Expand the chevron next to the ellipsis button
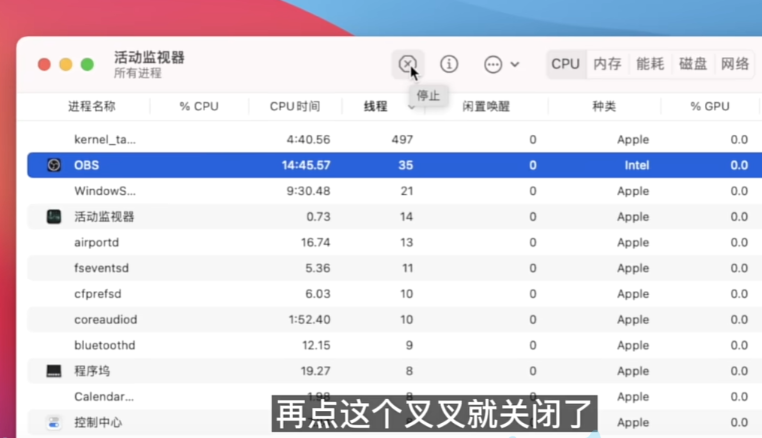The height and width of the screenshot is (438, 762). click(515, 64)
